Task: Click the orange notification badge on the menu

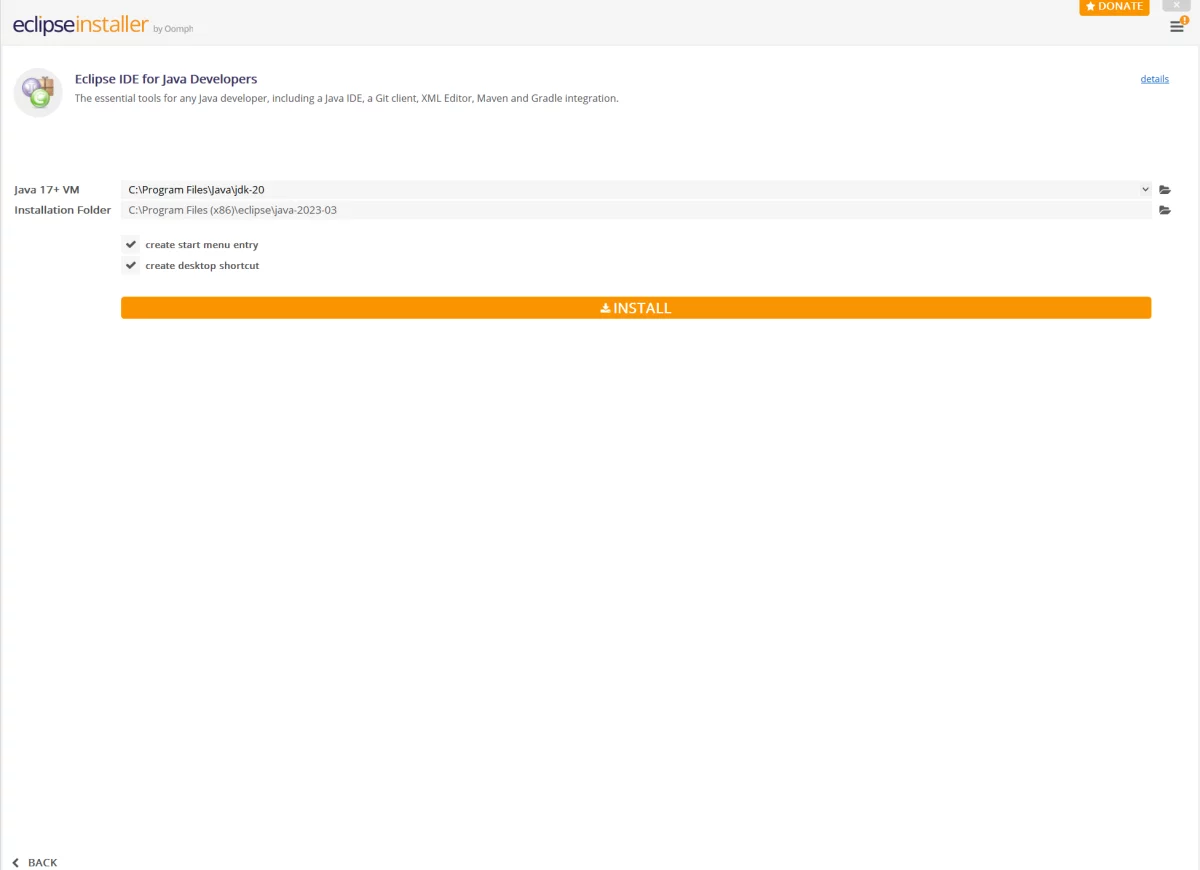Action: [1184, 20]
